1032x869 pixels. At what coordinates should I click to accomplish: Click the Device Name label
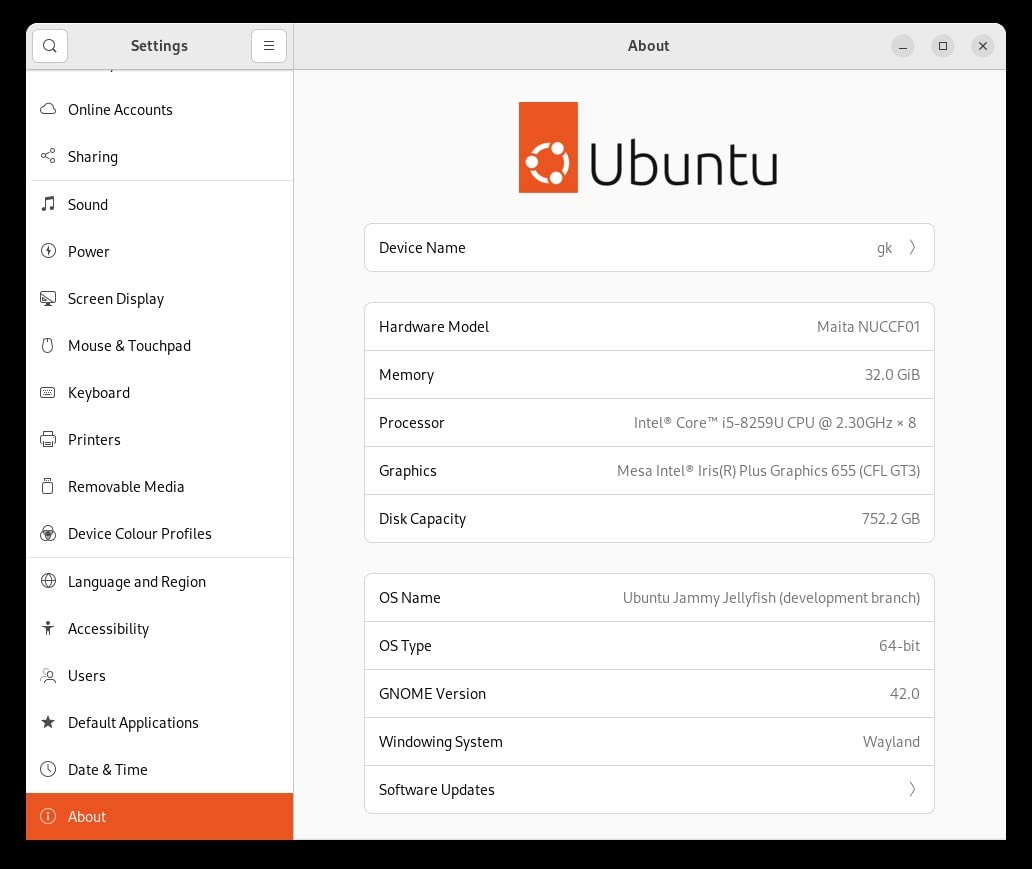pyautogui.click(x=422, y=248)
